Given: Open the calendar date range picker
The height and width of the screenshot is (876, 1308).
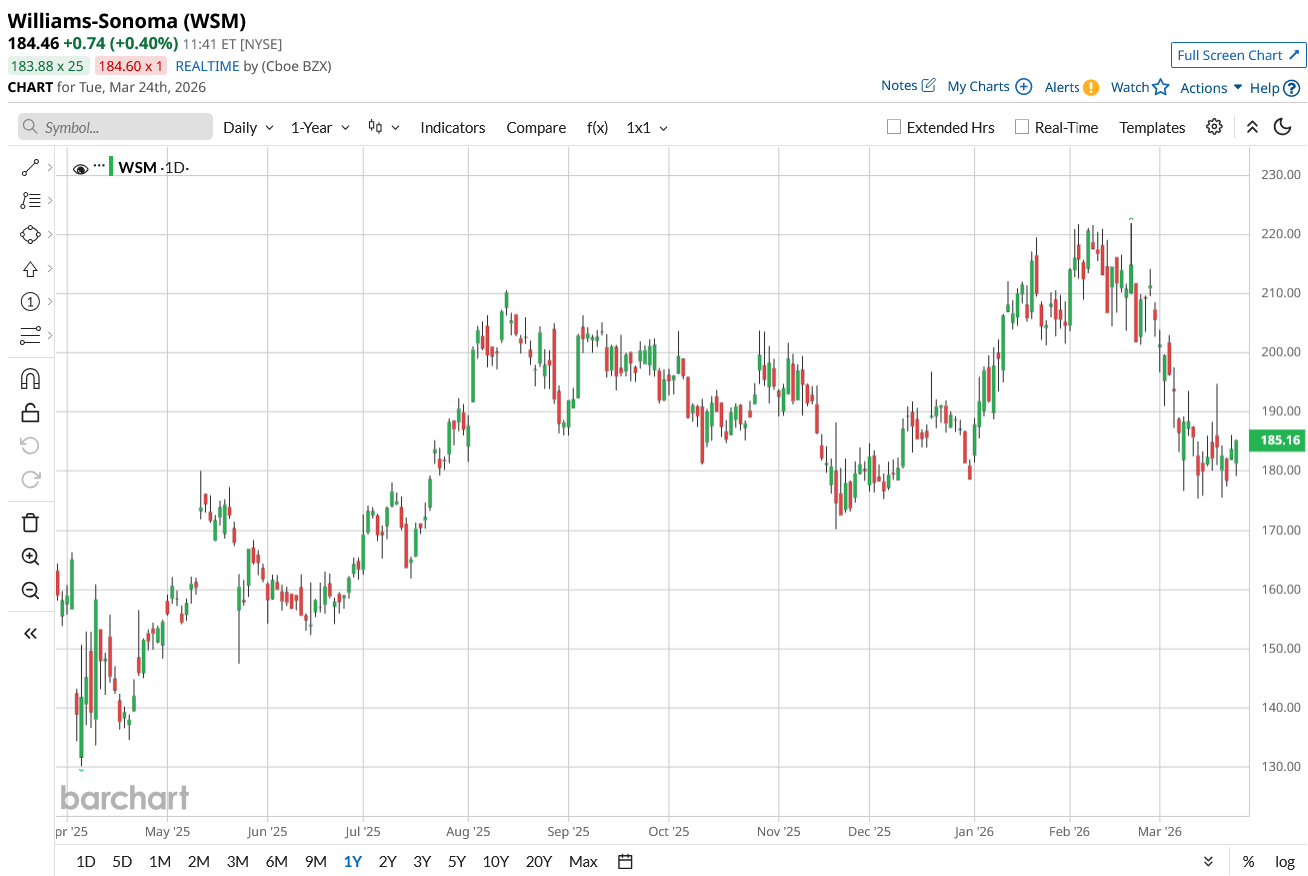Looking at the screenshot, I should tap(626, 862).
